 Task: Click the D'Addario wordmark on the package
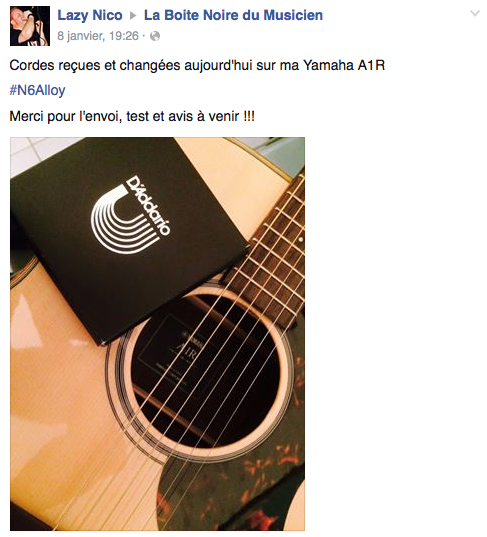148,205
